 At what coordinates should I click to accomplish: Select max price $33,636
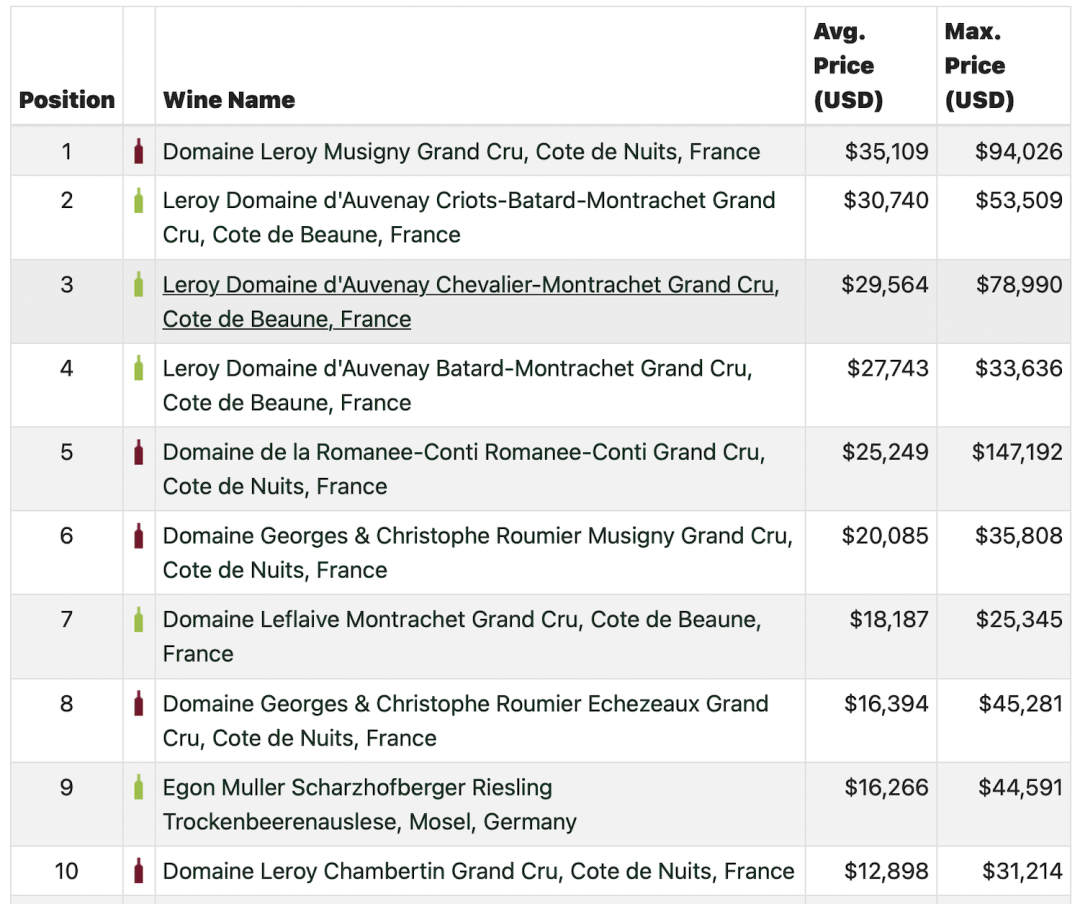tap(1019, 368)
